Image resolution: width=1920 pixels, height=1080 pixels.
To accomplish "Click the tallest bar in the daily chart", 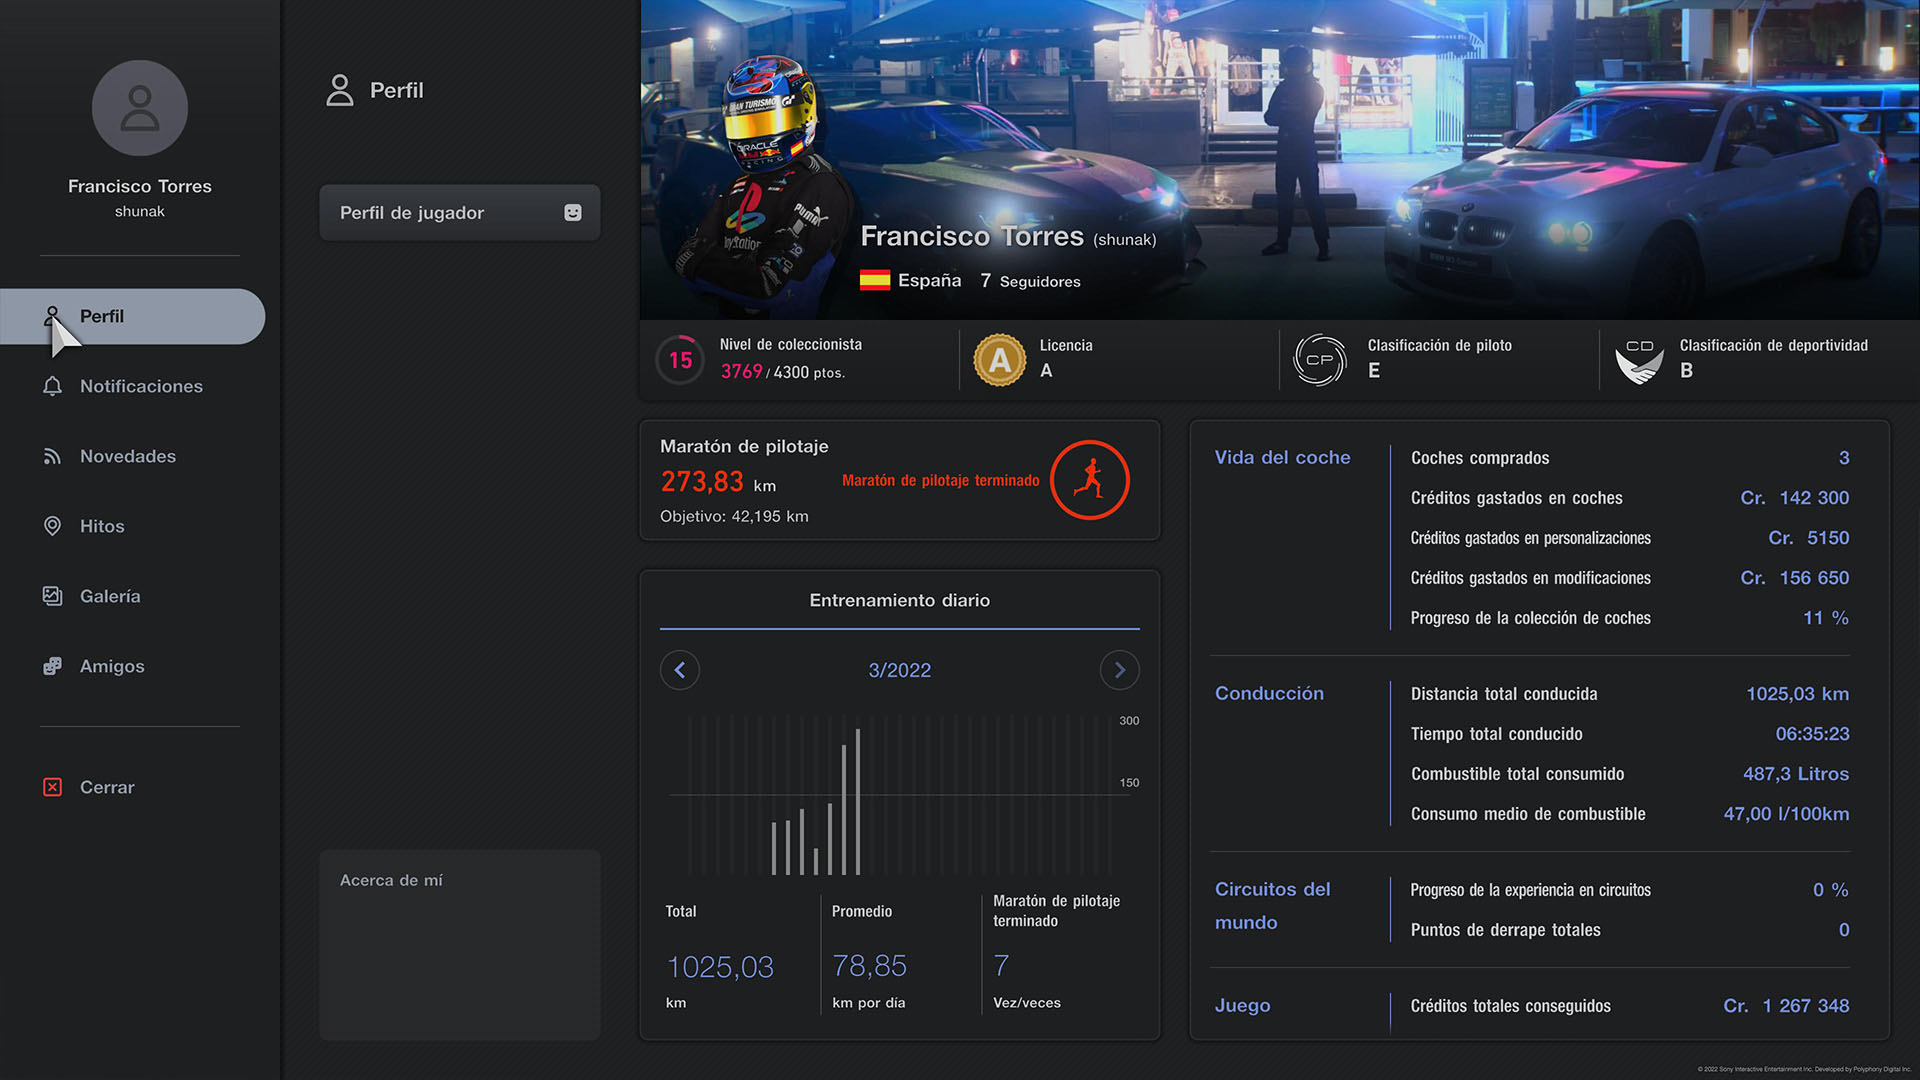I will point(858,802).
